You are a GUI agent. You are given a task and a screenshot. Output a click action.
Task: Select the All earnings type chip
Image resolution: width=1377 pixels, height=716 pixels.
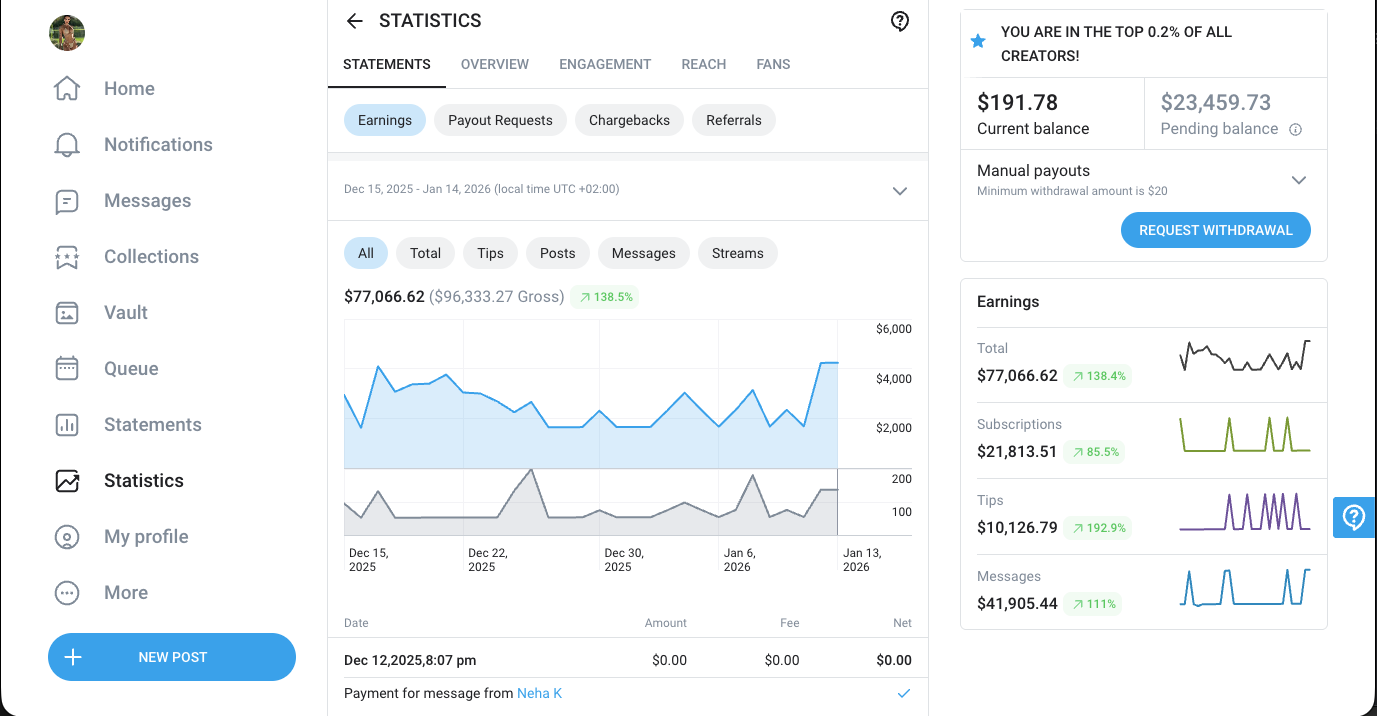tap(366, 253)
